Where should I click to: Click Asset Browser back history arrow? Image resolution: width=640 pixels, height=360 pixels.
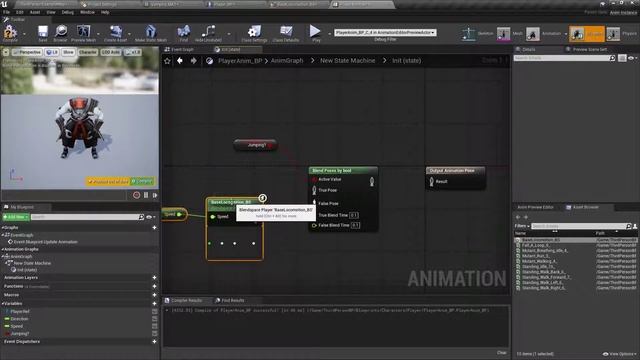518,217
